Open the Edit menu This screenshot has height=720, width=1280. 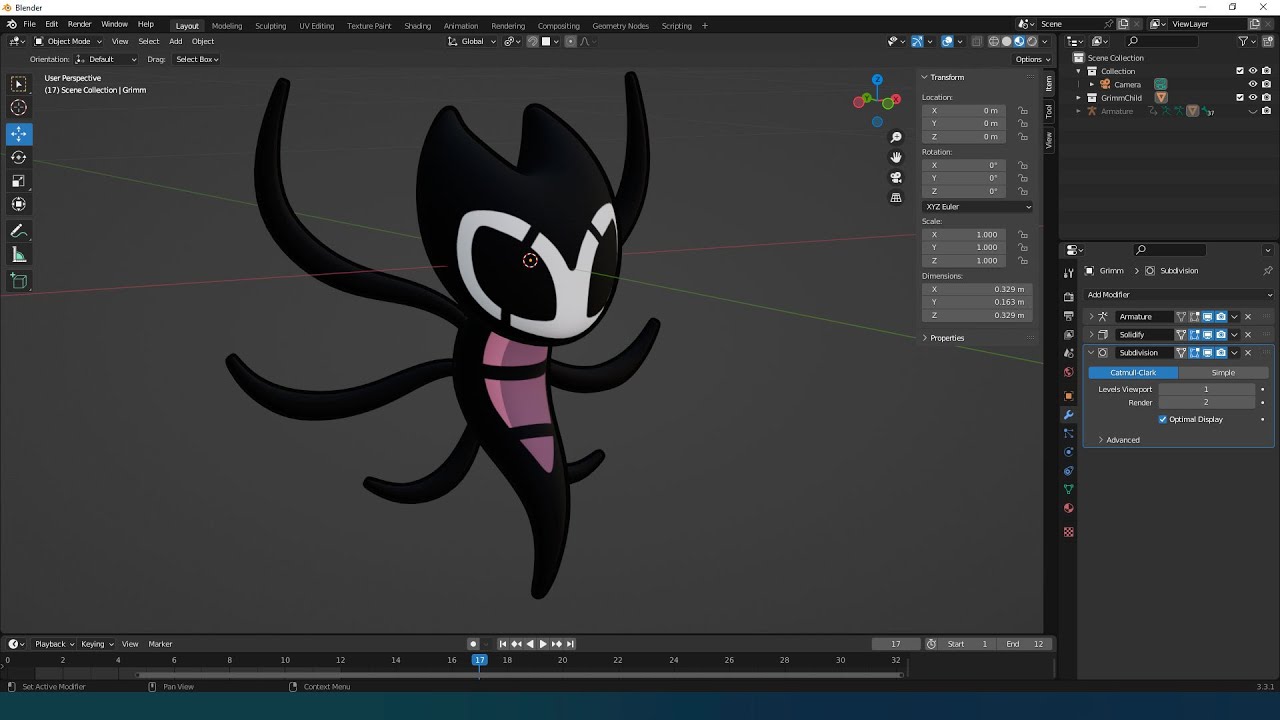click(51, 24)
